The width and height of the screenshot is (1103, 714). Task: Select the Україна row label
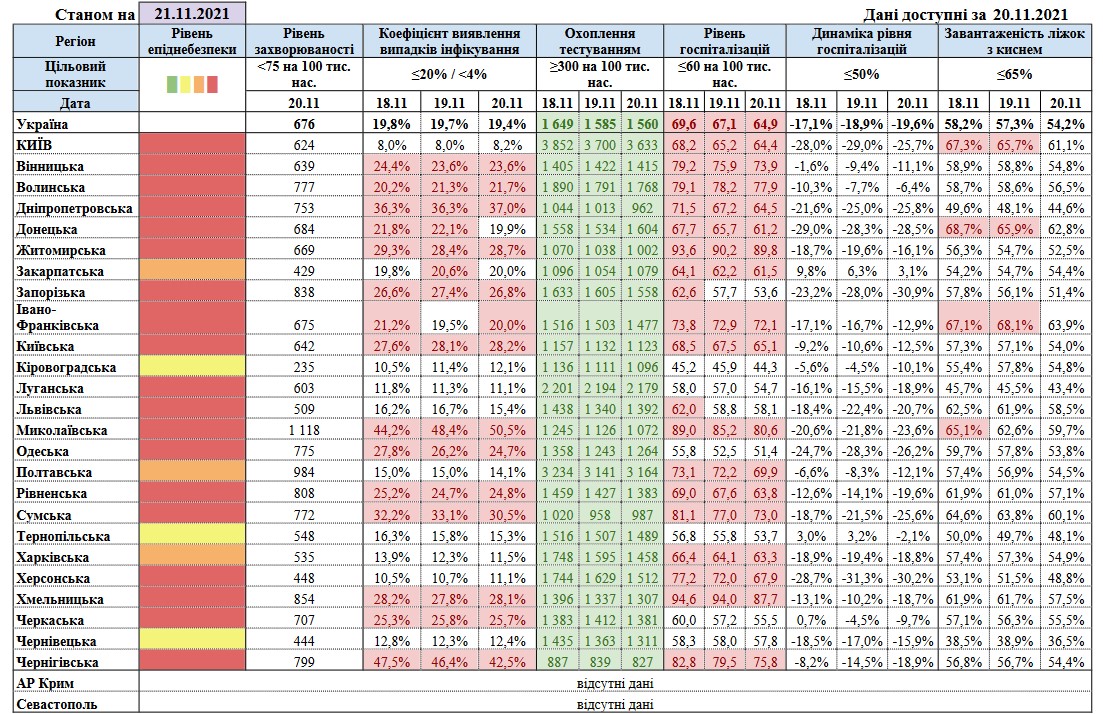[47, 123]
